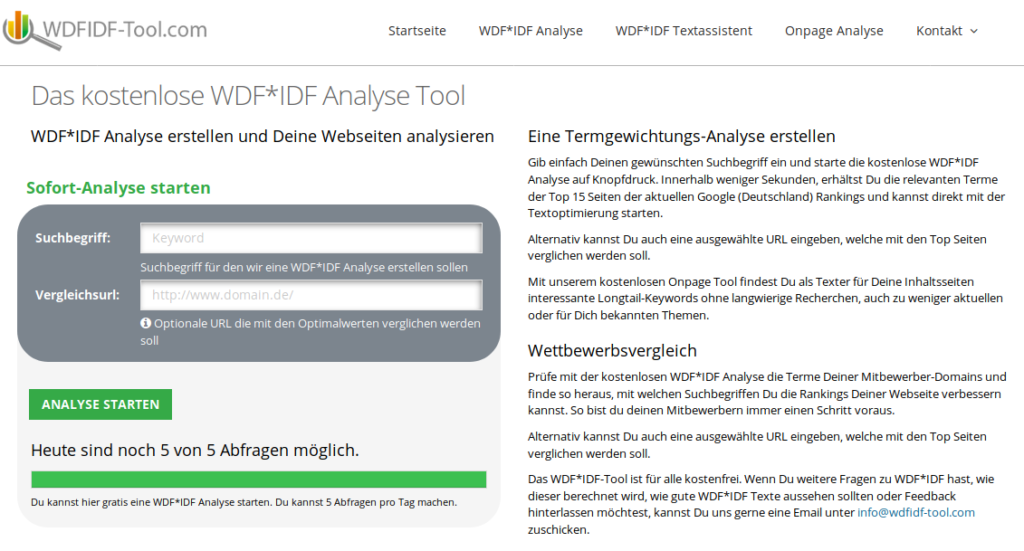Open the Onpage Analyse page
The height and width of the screenshot is (551, 1024).
pos(834,31)
